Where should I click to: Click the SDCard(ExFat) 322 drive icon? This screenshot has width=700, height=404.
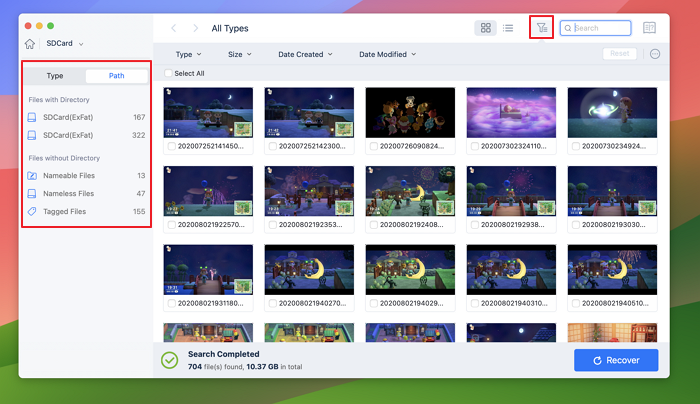(x=32, y=135)
